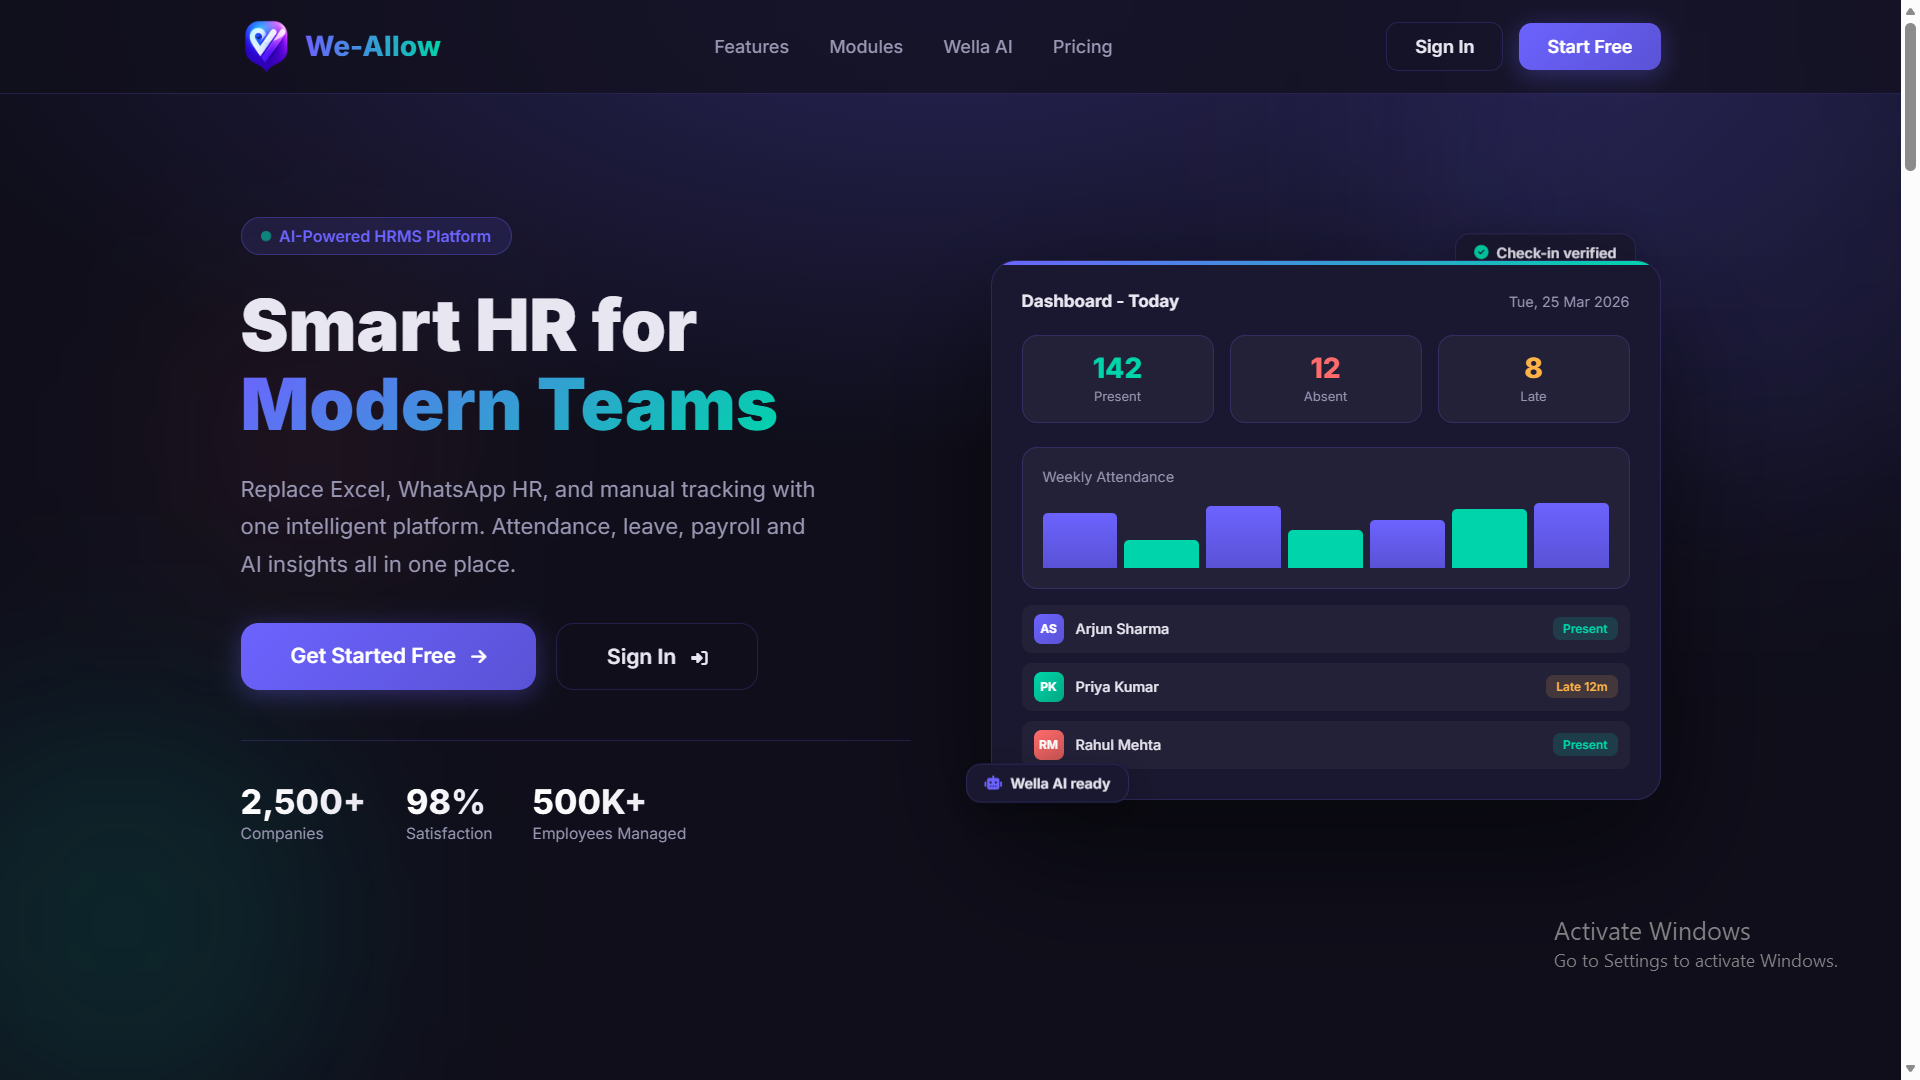Click the green check-in verified checkmark icon

pos(1481,253)
